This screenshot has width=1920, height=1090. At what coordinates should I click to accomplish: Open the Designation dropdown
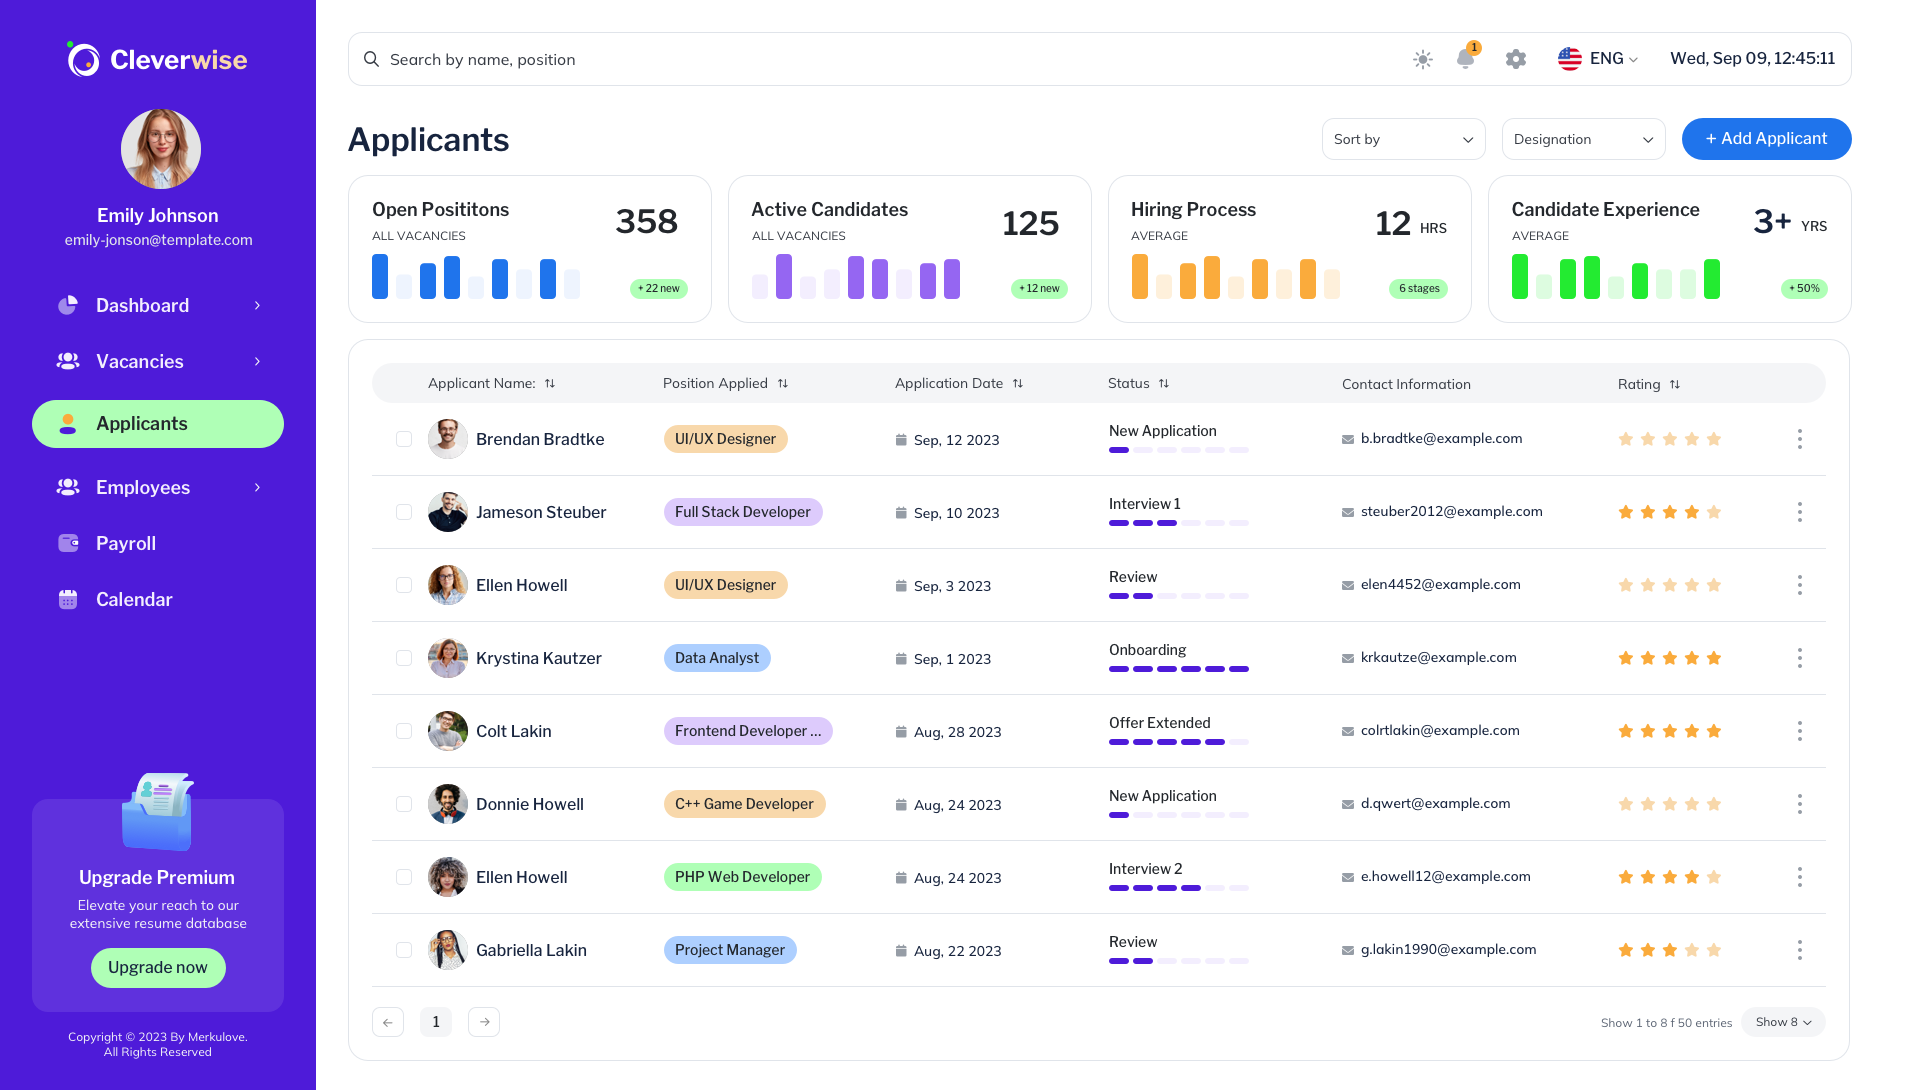click(1583, 139)
